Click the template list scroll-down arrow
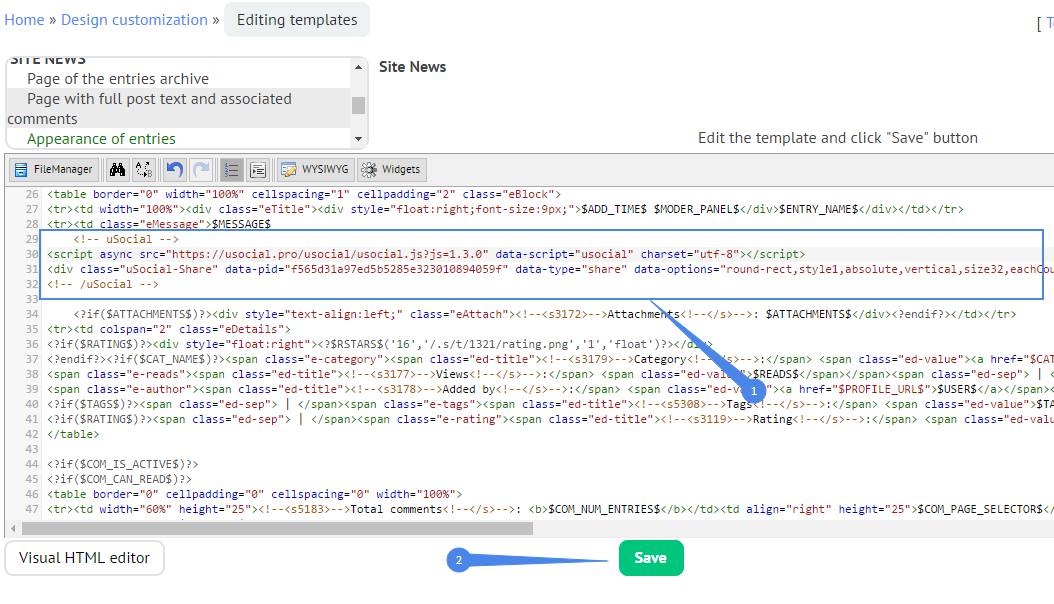Screen dimensions: 1054x604 coord(358,139)
